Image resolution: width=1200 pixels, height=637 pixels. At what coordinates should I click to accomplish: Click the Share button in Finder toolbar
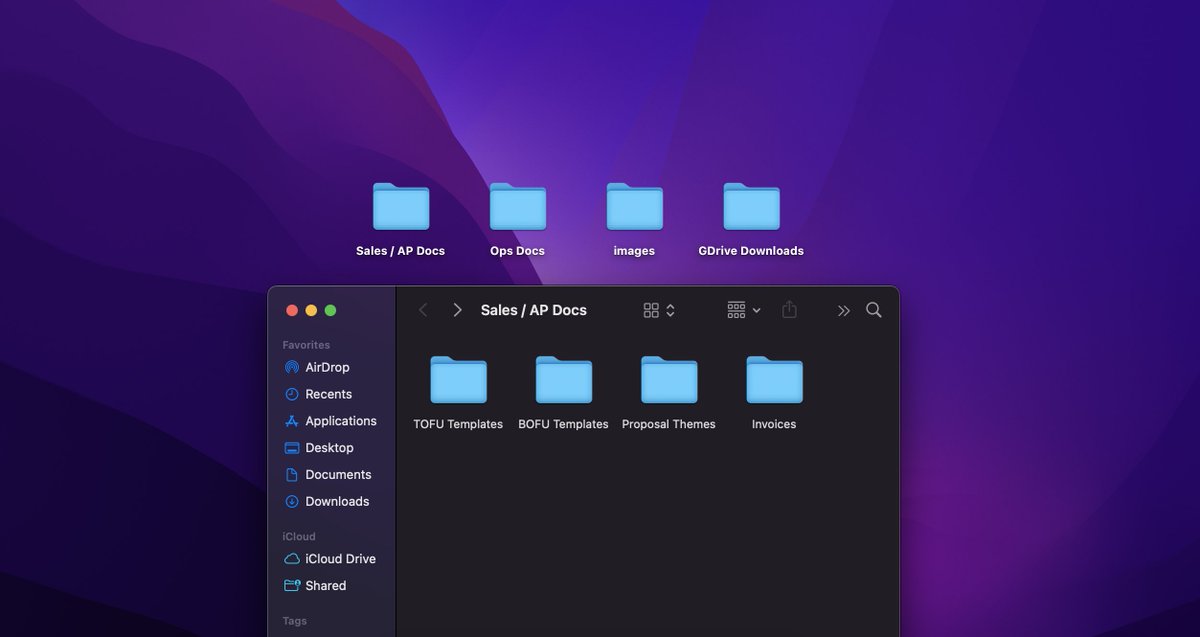click(789, 310)
